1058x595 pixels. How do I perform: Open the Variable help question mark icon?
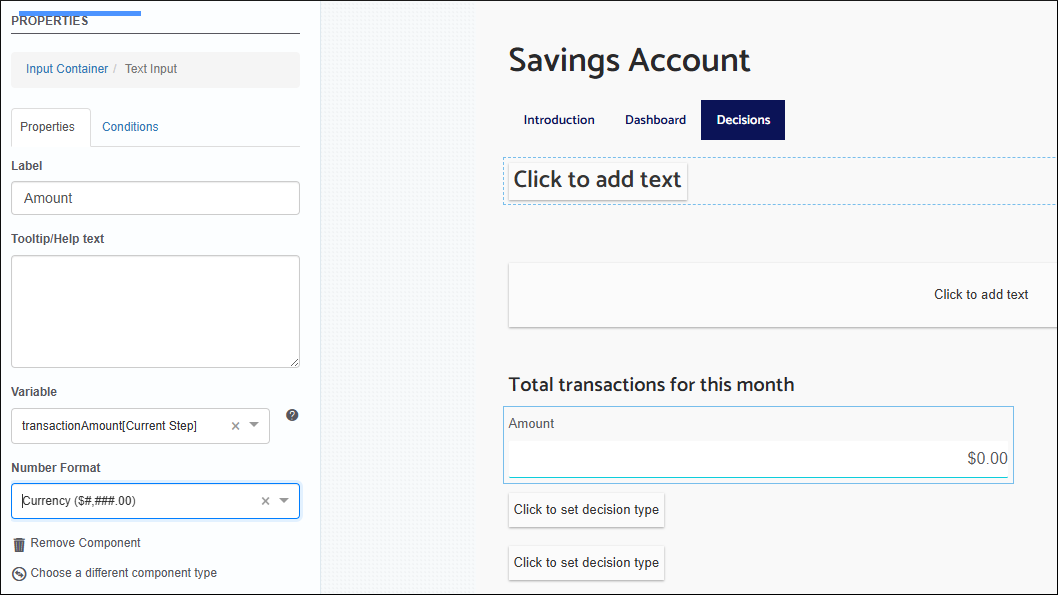pyautogui.click(x=291, y=415)
